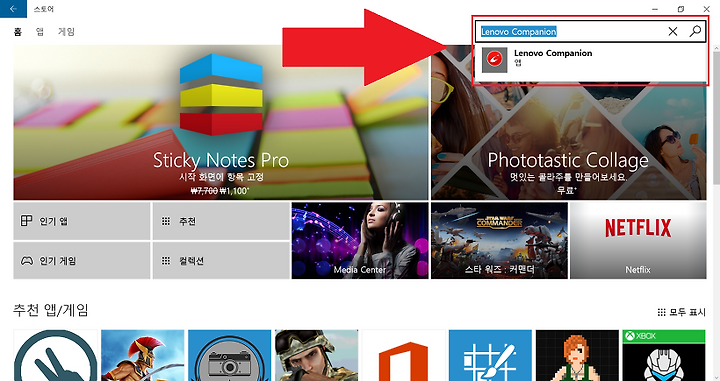This screenshot has width=720, height=381.
Task: Open the 인기 앱 tile
Action: pyautogui.click(x=82, y=221)
